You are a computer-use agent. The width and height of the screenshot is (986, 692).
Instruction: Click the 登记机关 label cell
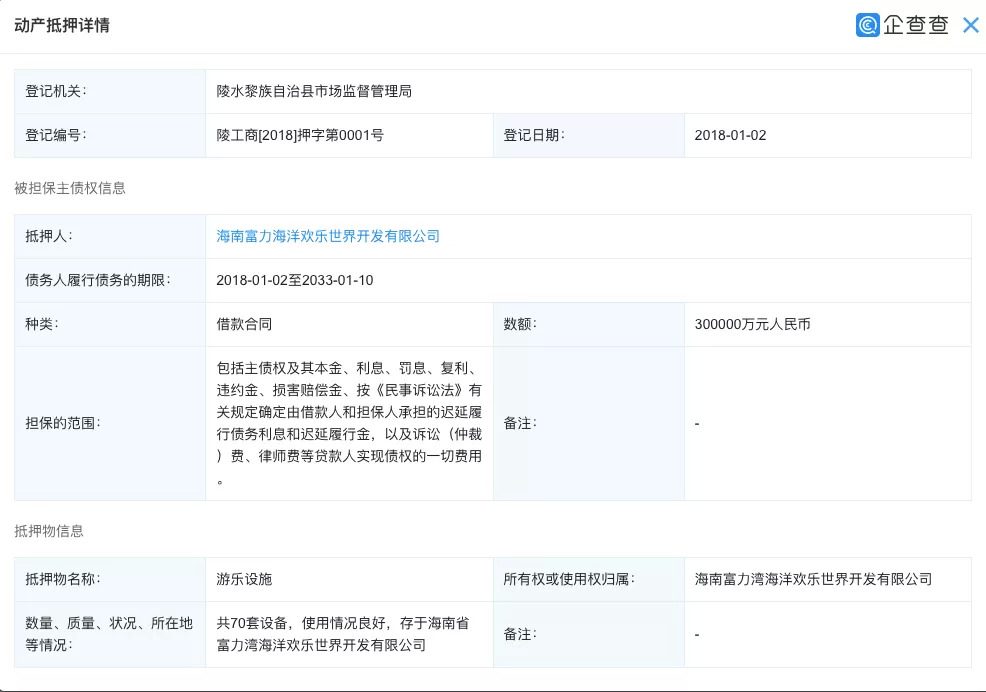[x=110, y=91]
